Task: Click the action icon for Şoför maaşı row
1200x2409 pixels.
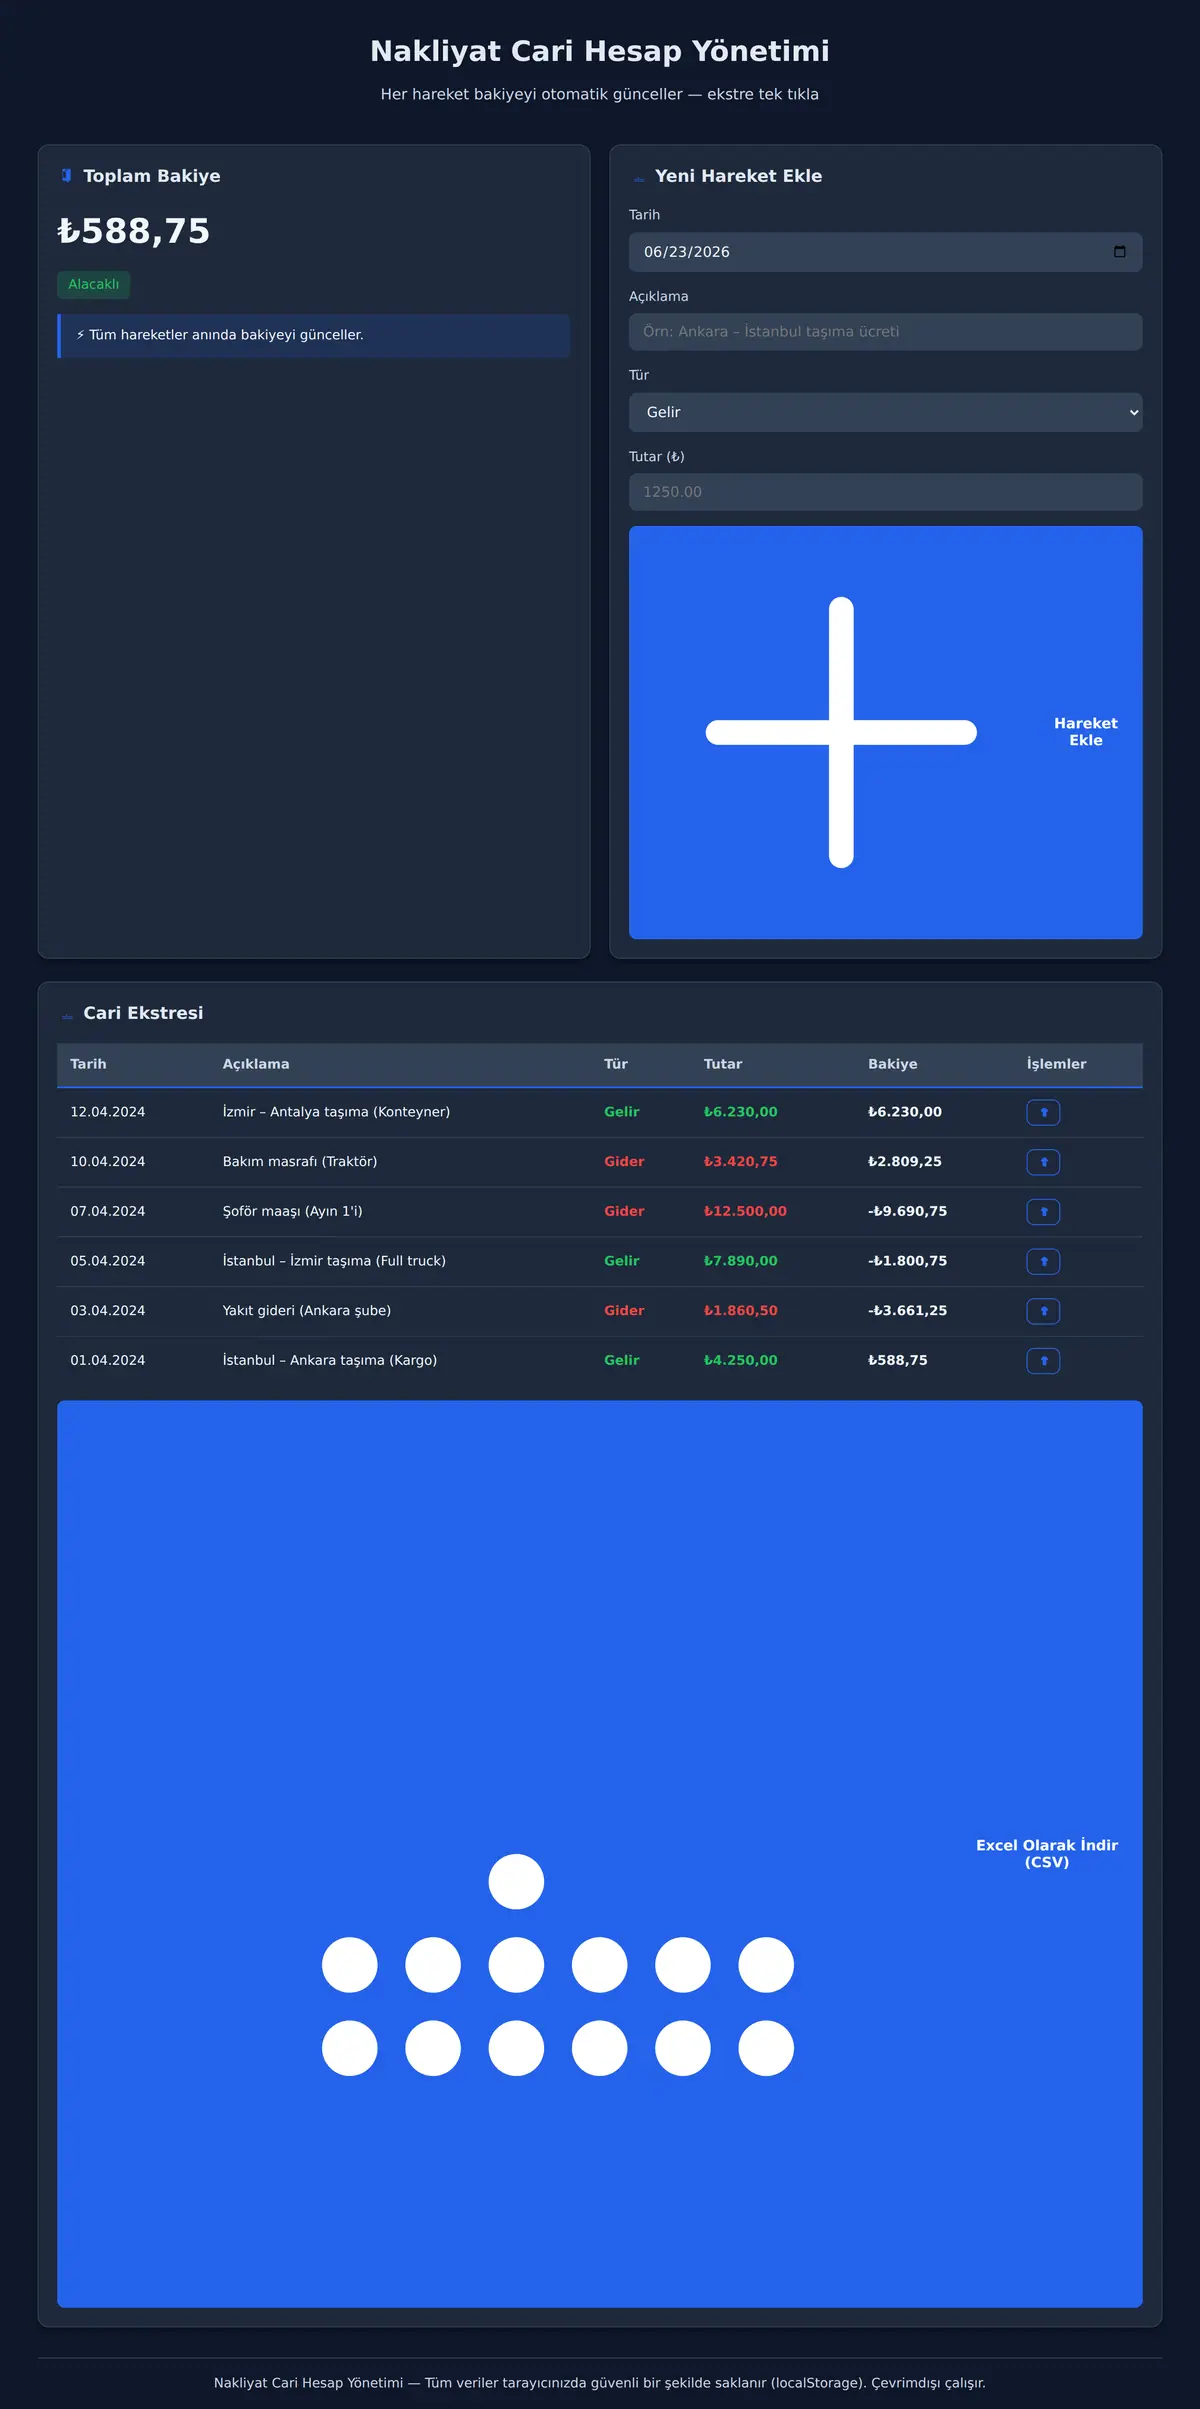Action: click(1043, 1212)
